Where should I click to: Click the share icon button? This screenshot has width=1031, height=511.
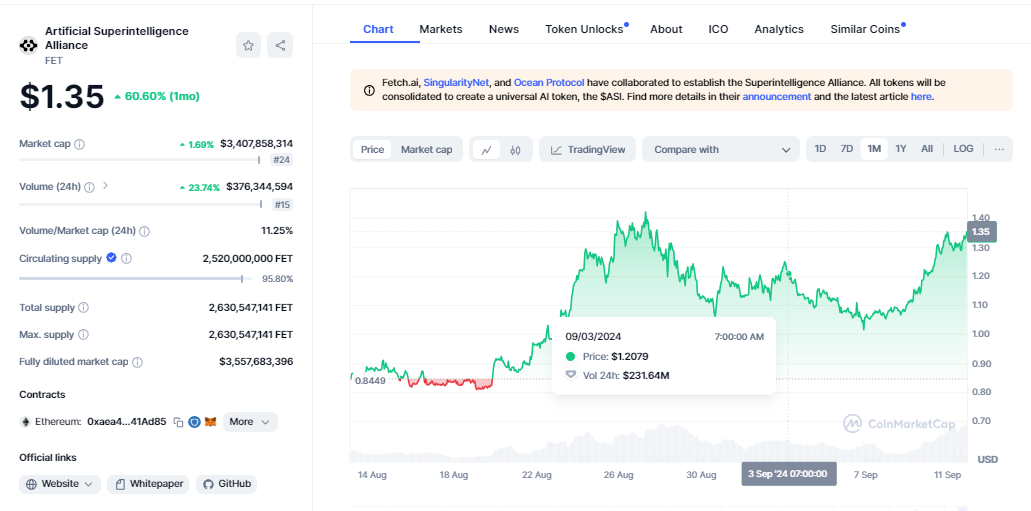[280, 45]
